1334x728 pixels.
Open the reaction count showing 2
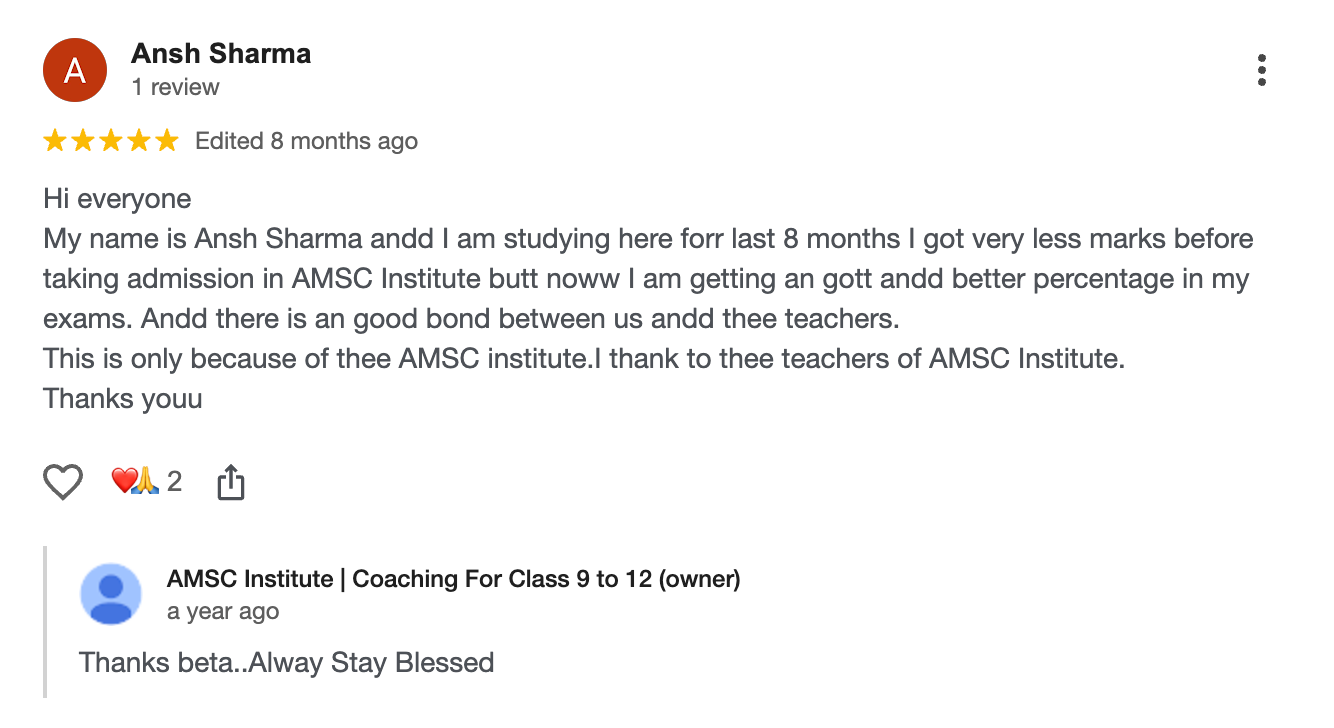[x=174, y=482]
